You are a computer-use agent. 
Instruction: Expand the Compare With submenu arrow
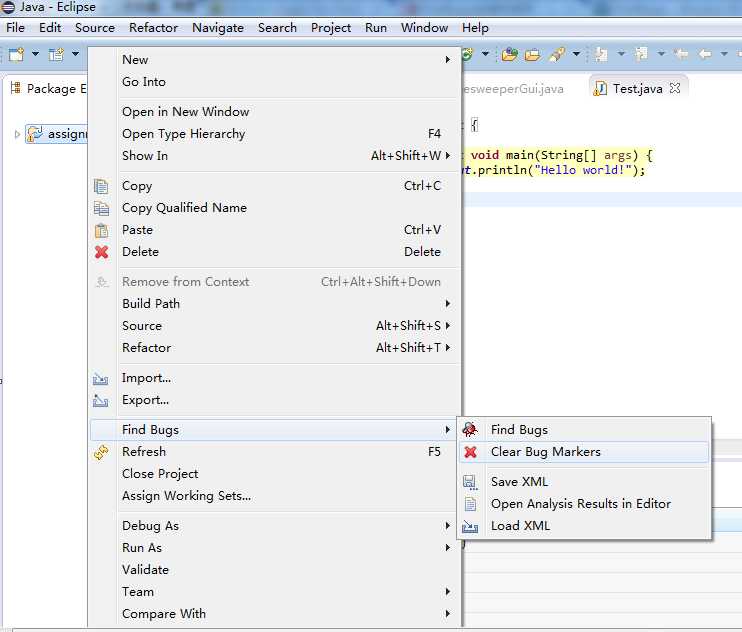pos(447,614)
